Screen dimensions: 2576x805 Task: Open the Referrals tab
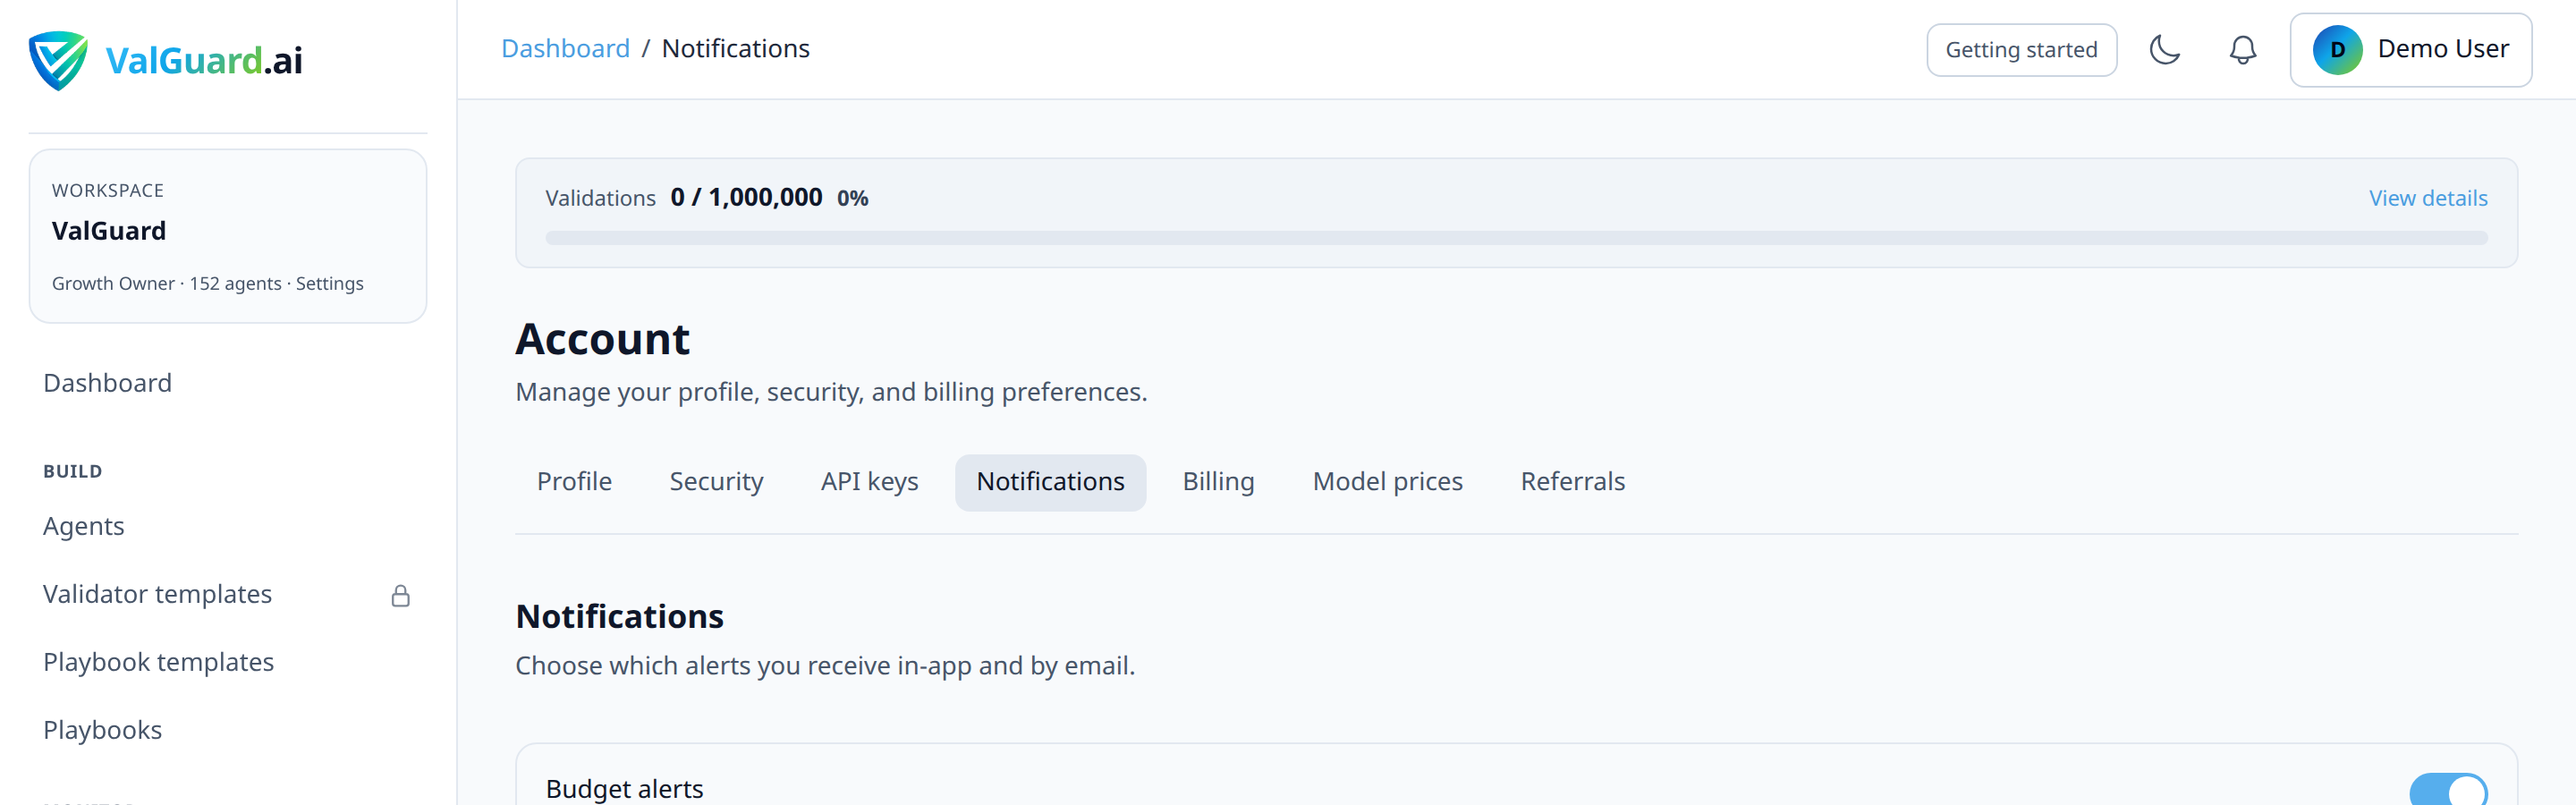[1572, 482]
